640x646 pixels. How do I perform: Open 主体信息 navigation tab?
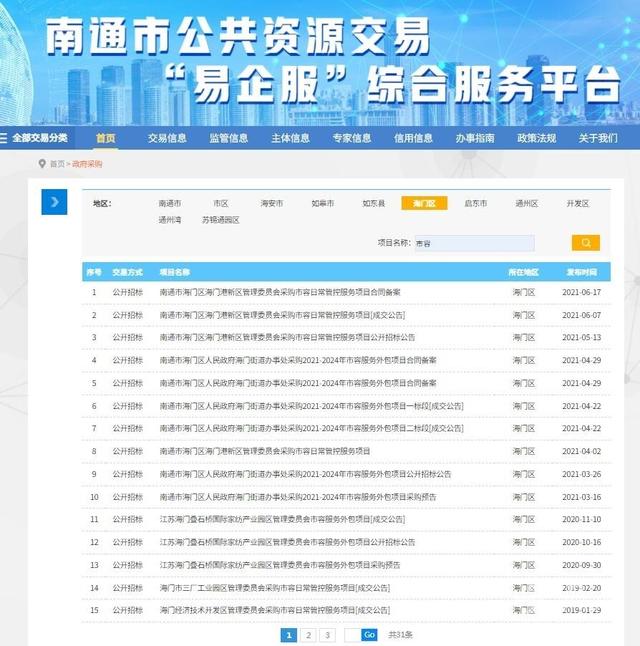pyautogui.click(x=290, y=138)
